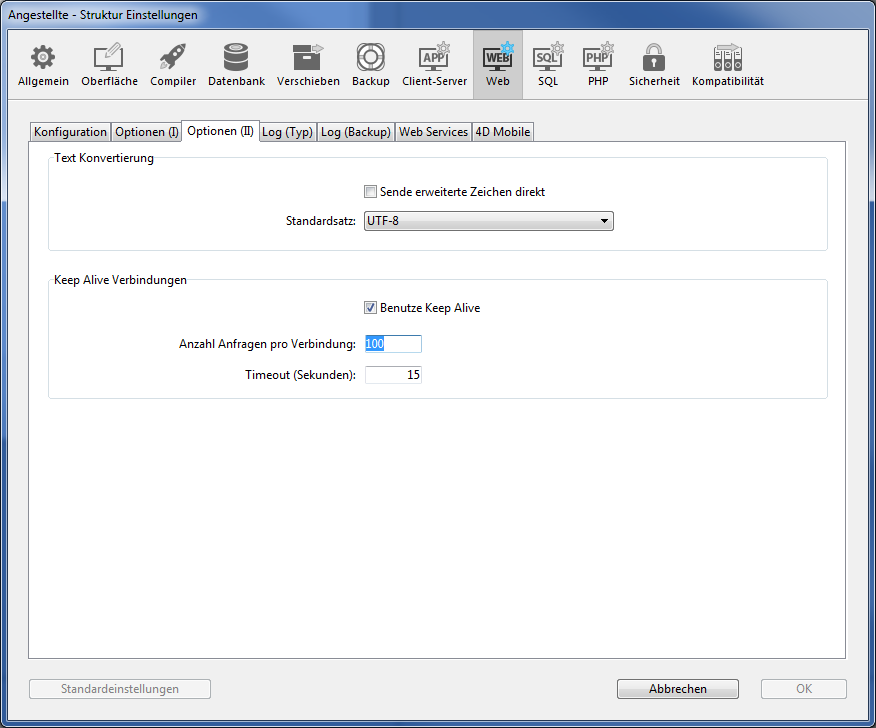Uncheck Benutze Keep Alive
This screenshot has height=728, width=876.
point(371,308)
